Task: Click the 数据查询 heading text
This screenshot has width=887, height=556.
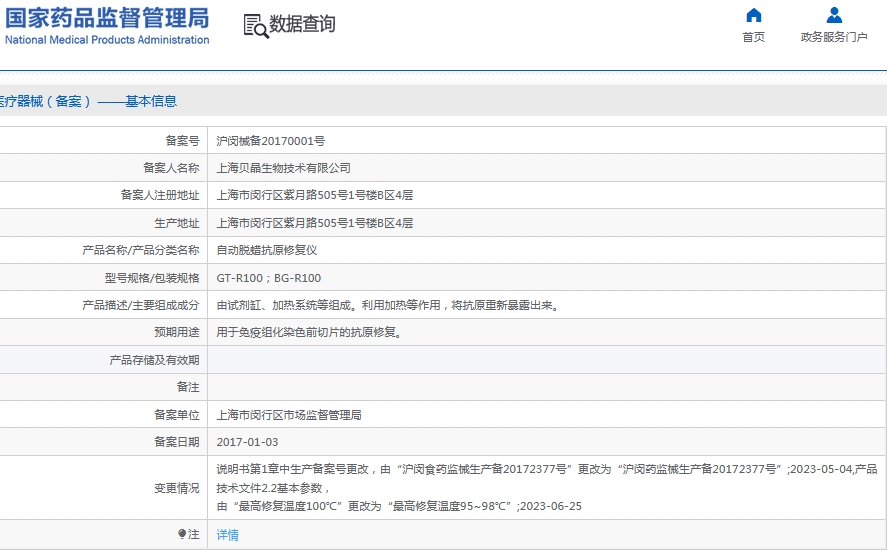Action: pyautogui.click(x=302, y=24)
